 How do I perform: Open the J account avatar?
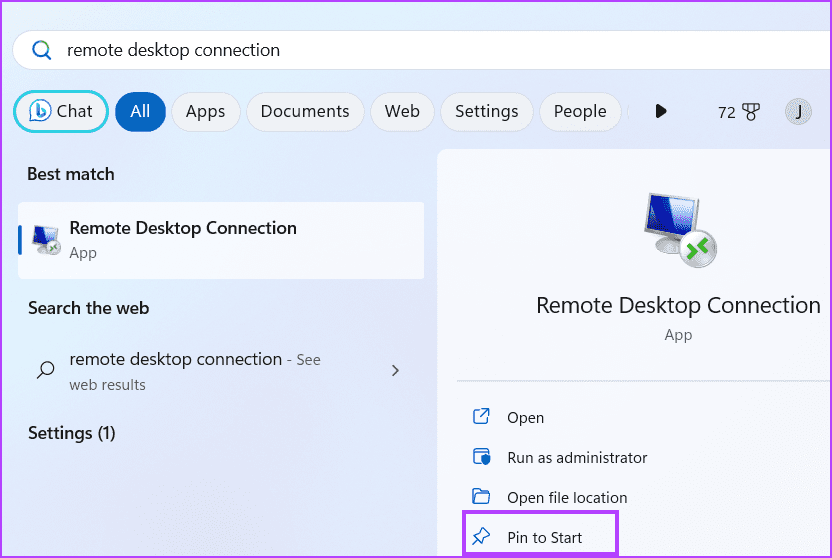(x=798, y=112)
